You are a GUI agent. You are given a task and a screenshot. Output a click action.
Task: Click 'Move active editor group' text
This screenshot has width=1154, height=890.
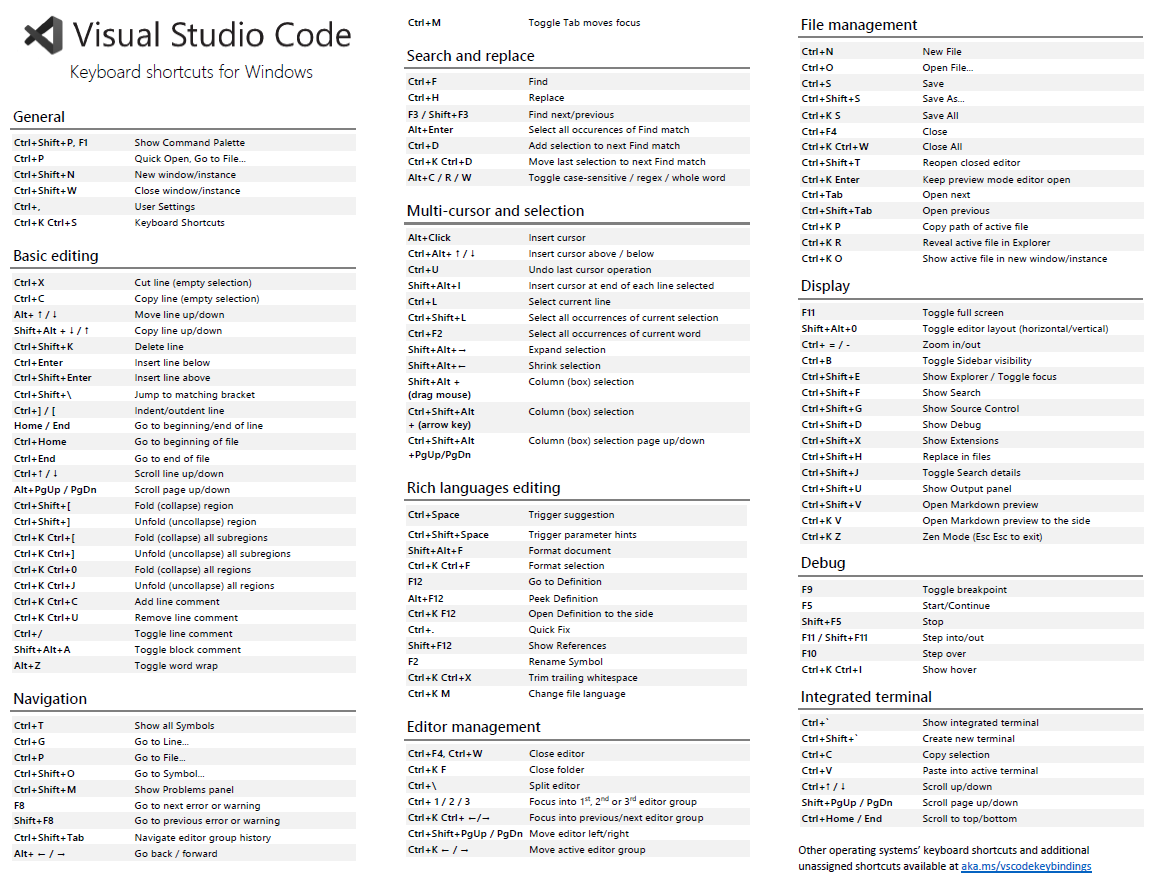tap(587, 850)
